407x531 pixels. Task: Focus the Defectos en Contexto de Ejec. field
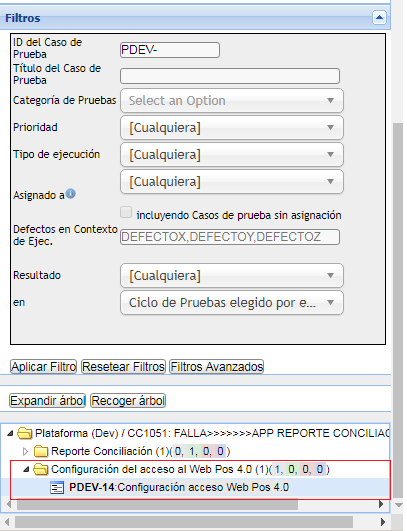(x=230, y=237)
